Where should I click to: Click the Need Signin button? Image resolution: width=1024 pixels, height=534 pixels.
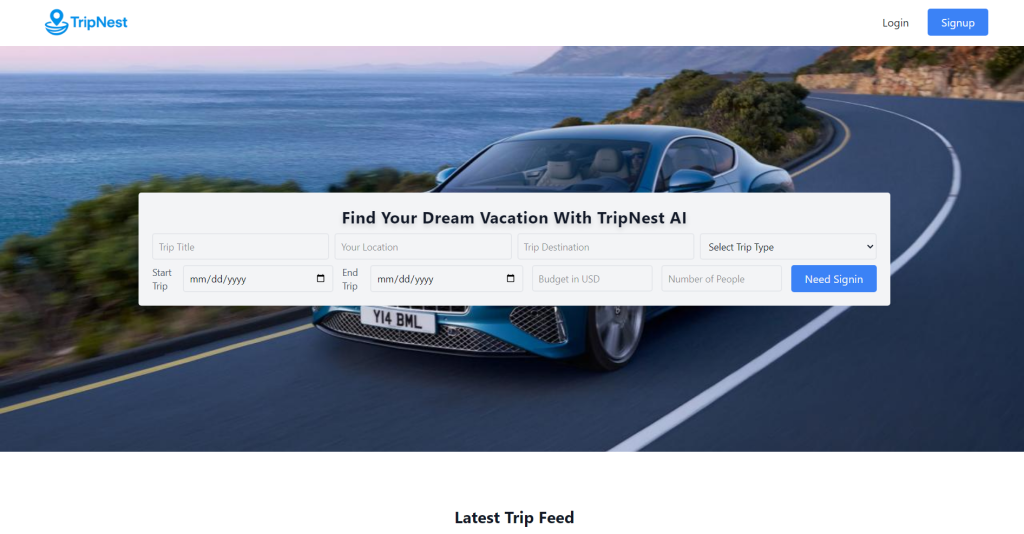(x=833, y=279)
